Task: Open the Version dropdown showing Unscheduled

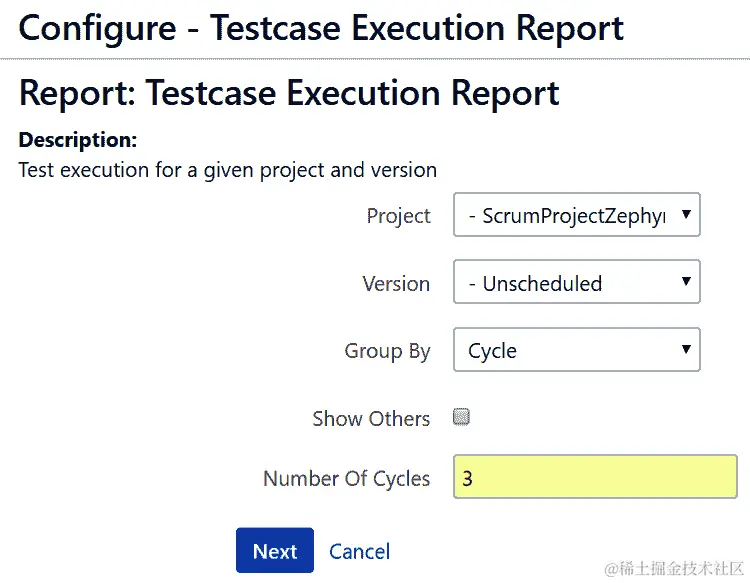Action: coord(565,283)
